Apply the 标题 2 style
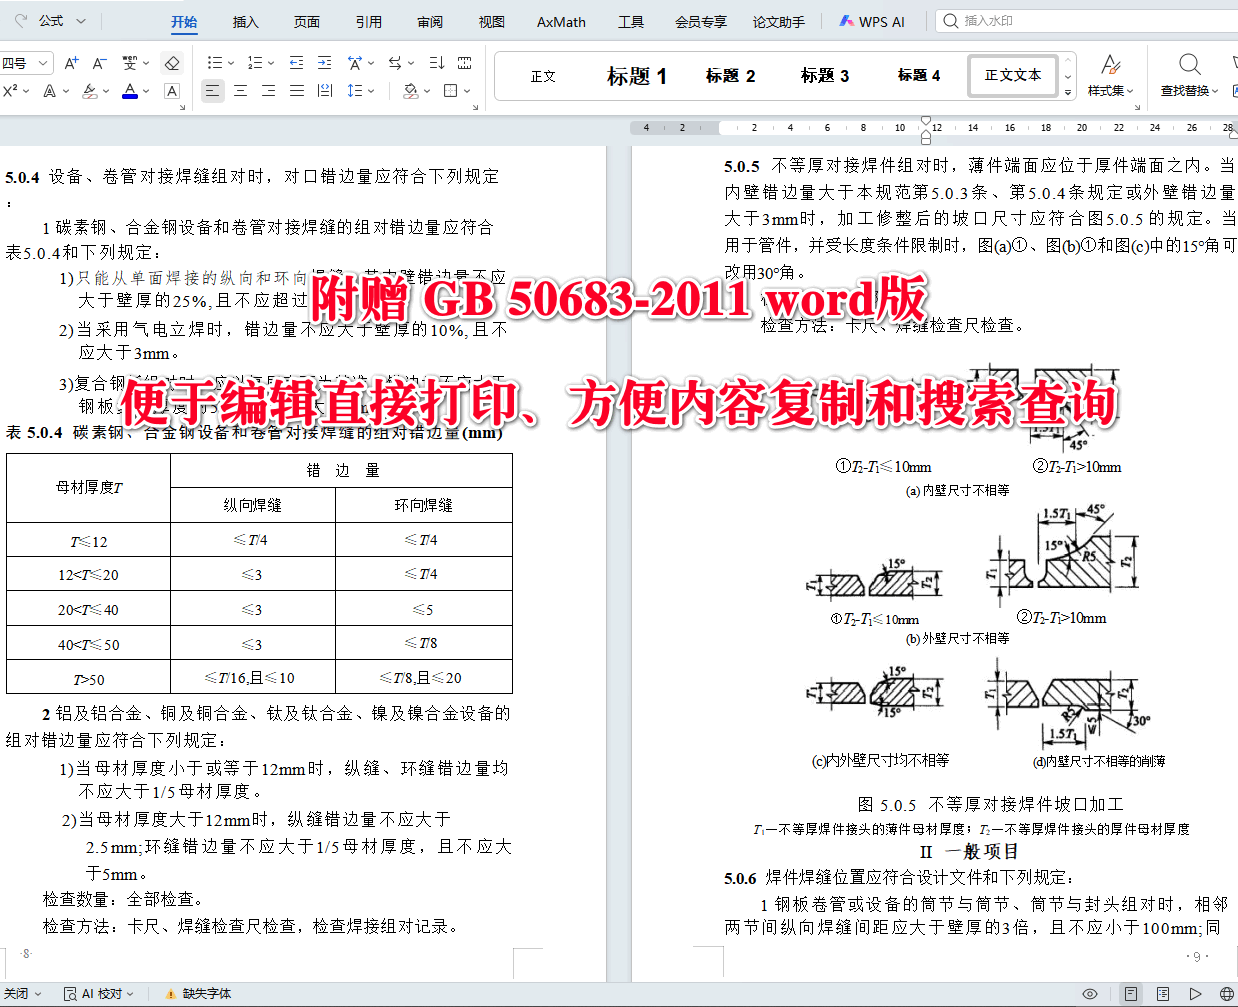Screen dimensions: 1238x1007 [730, 76]
